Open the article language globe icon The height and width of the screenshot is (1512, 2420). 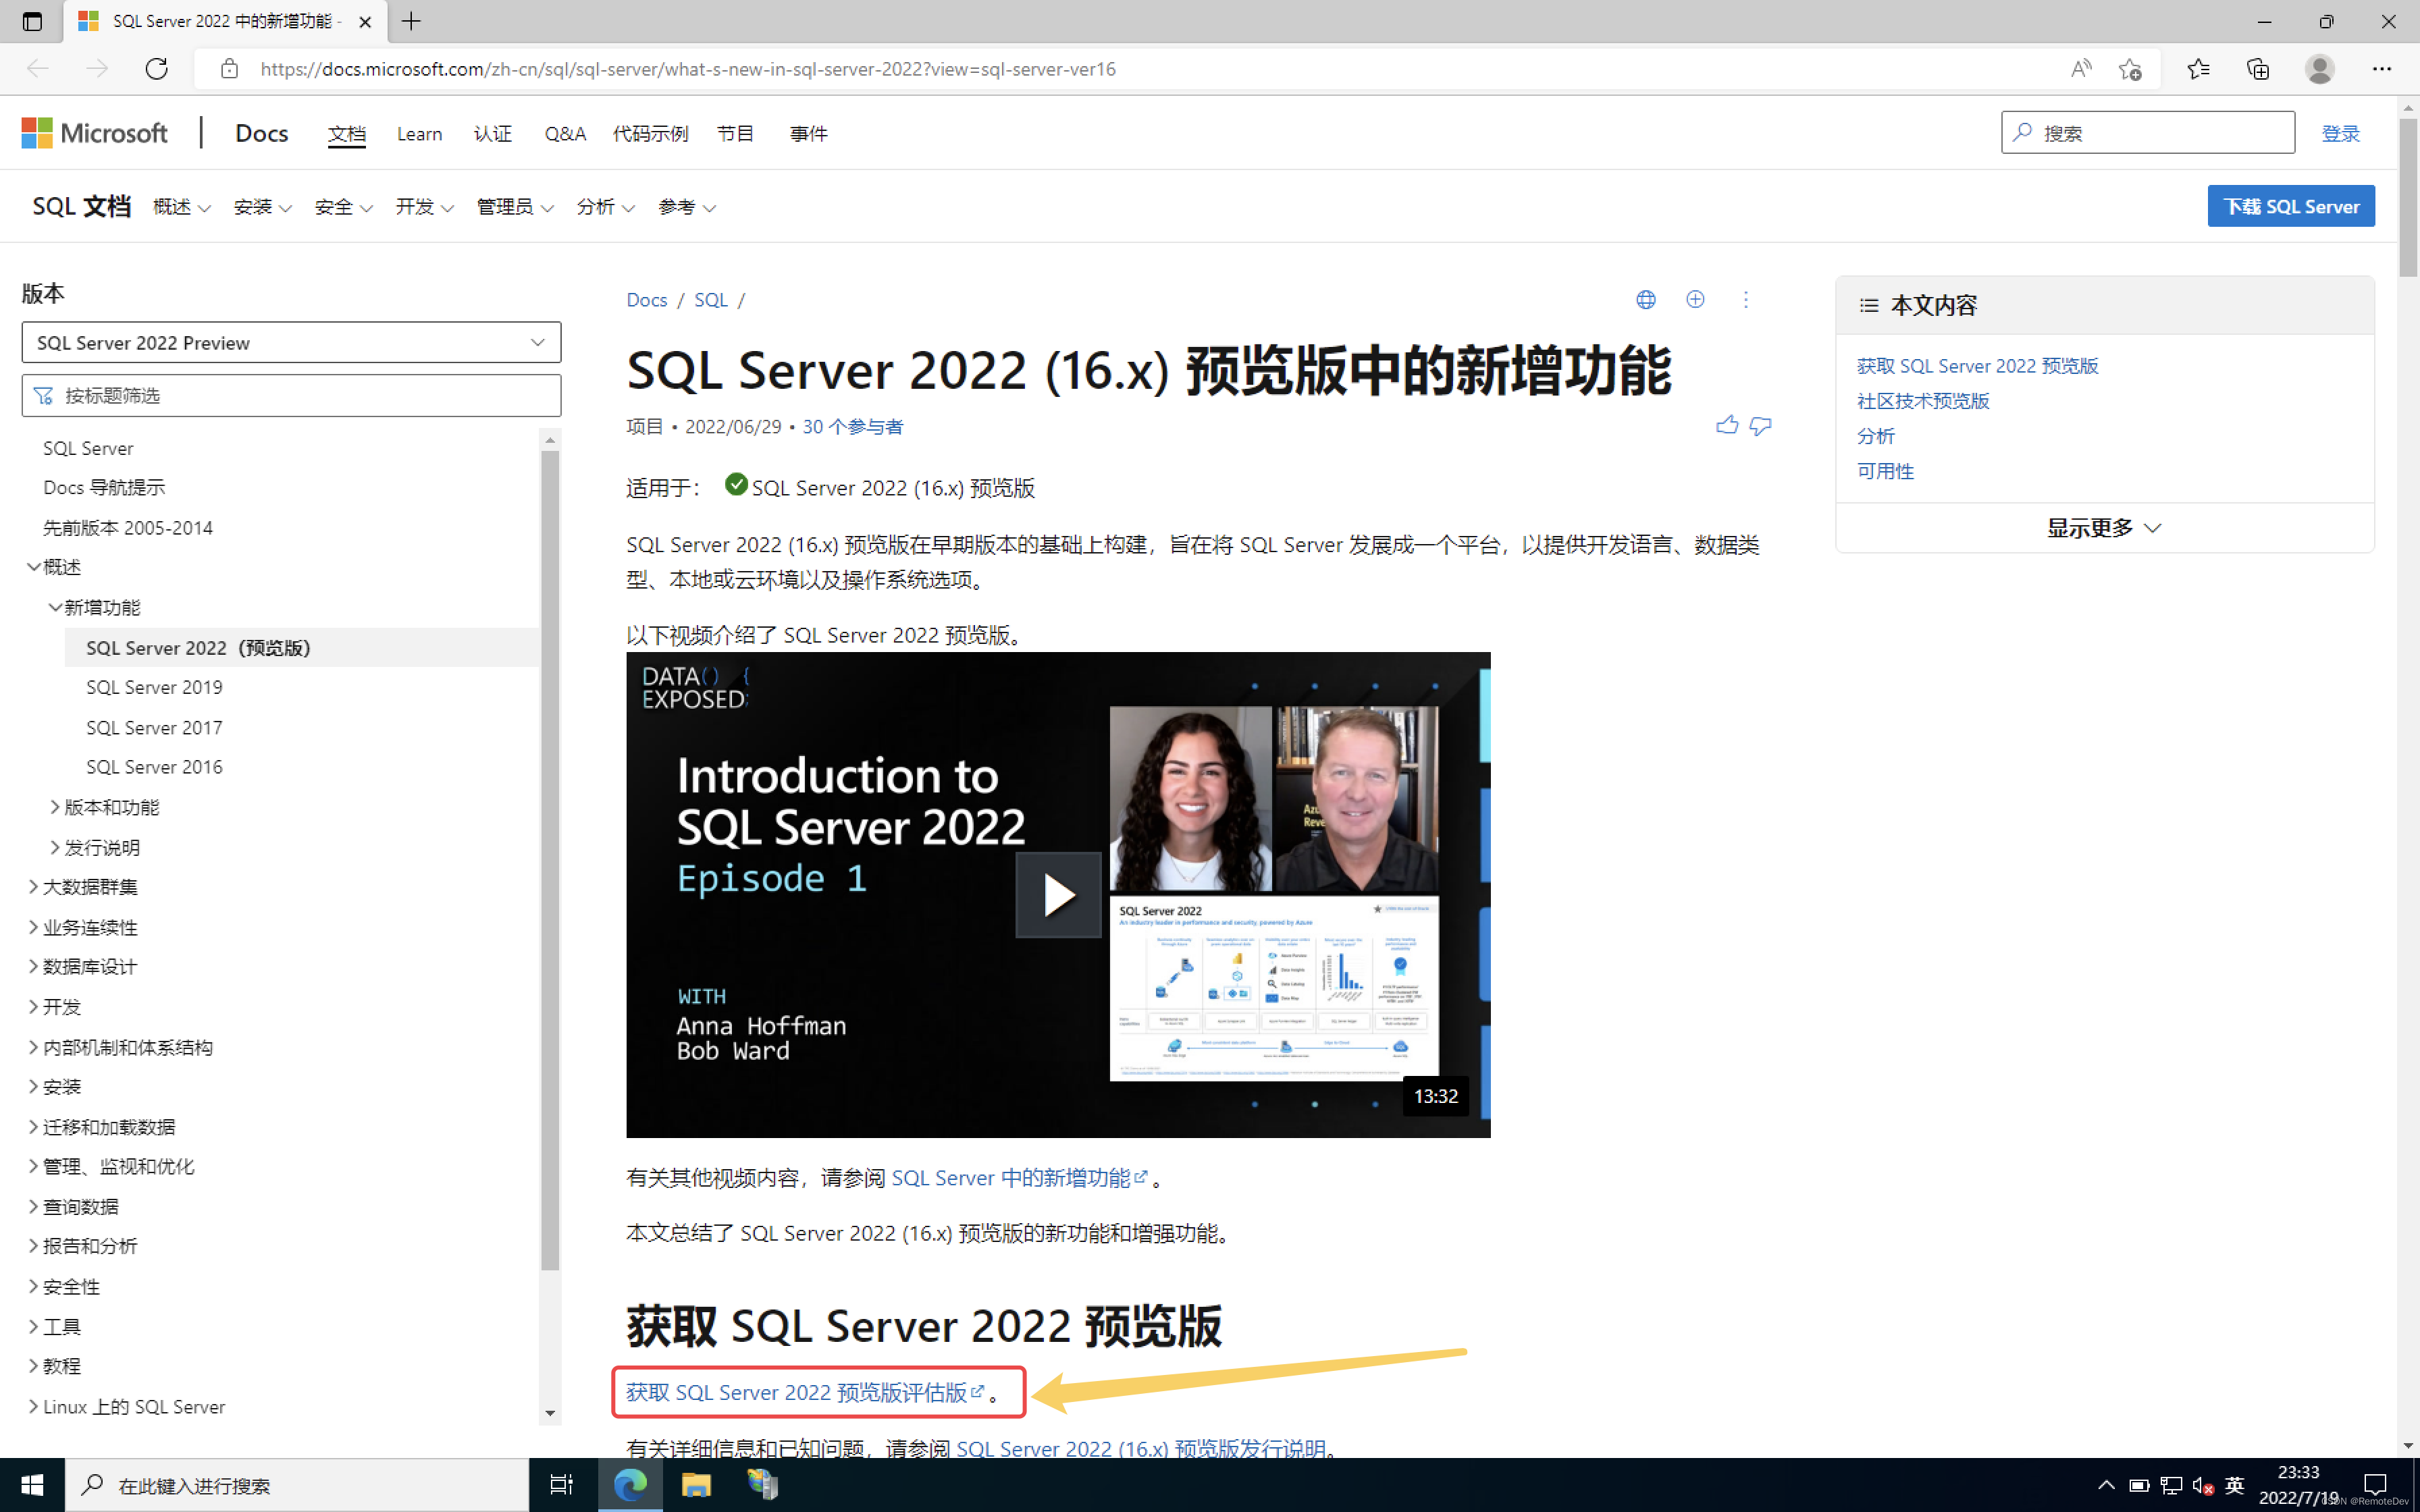[1645, 299]
